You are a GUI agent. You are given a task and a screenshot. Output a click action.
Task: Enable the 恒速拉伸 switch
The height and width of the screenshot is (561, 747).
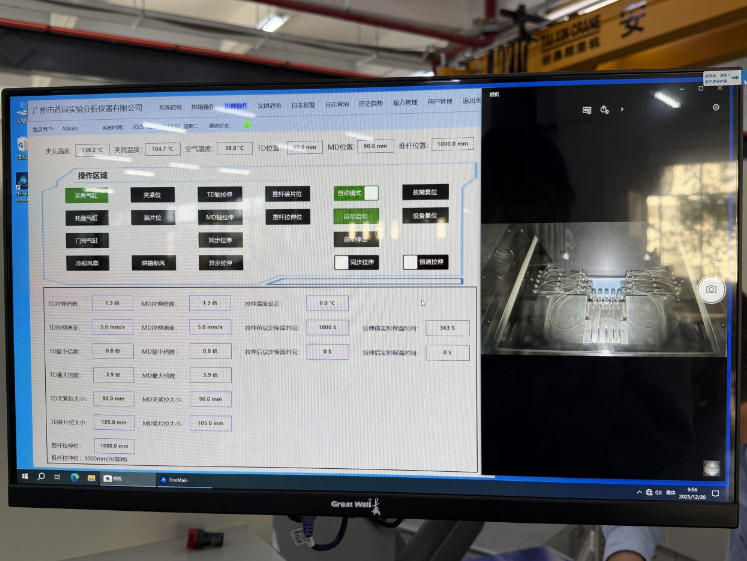[410, 262]
